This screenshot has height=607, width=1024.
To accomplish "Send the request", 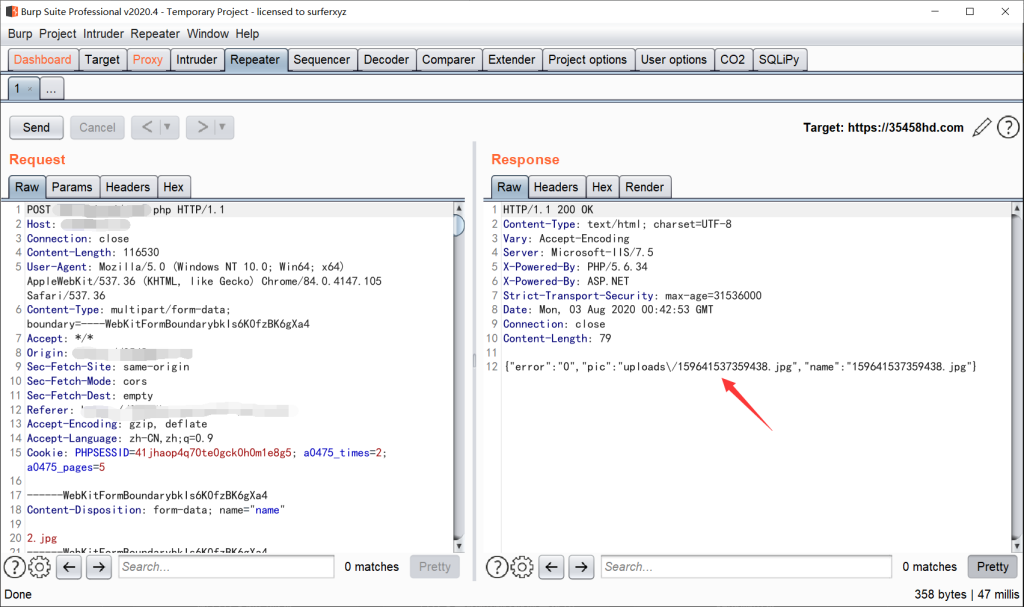I will click(x=36, y=127).
